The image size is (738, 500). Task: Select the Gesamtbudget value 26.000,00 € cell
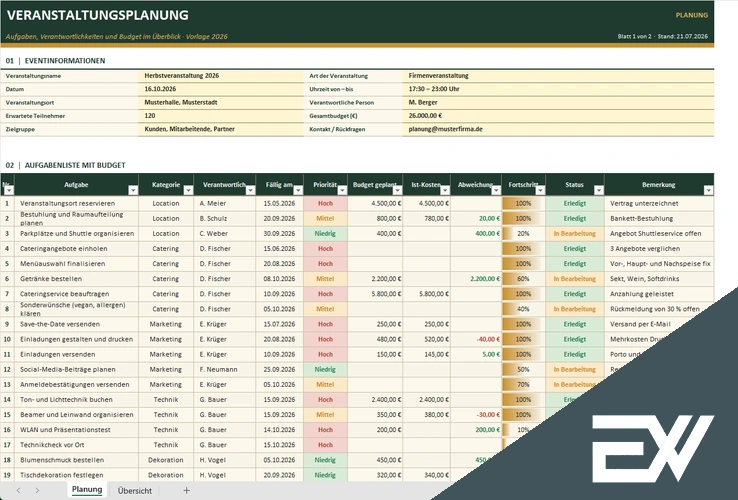558,116
